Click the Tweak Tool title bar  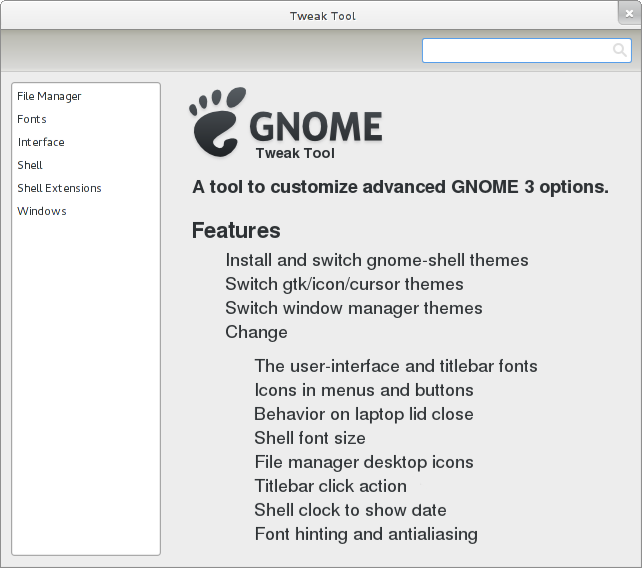pos(322,16)
